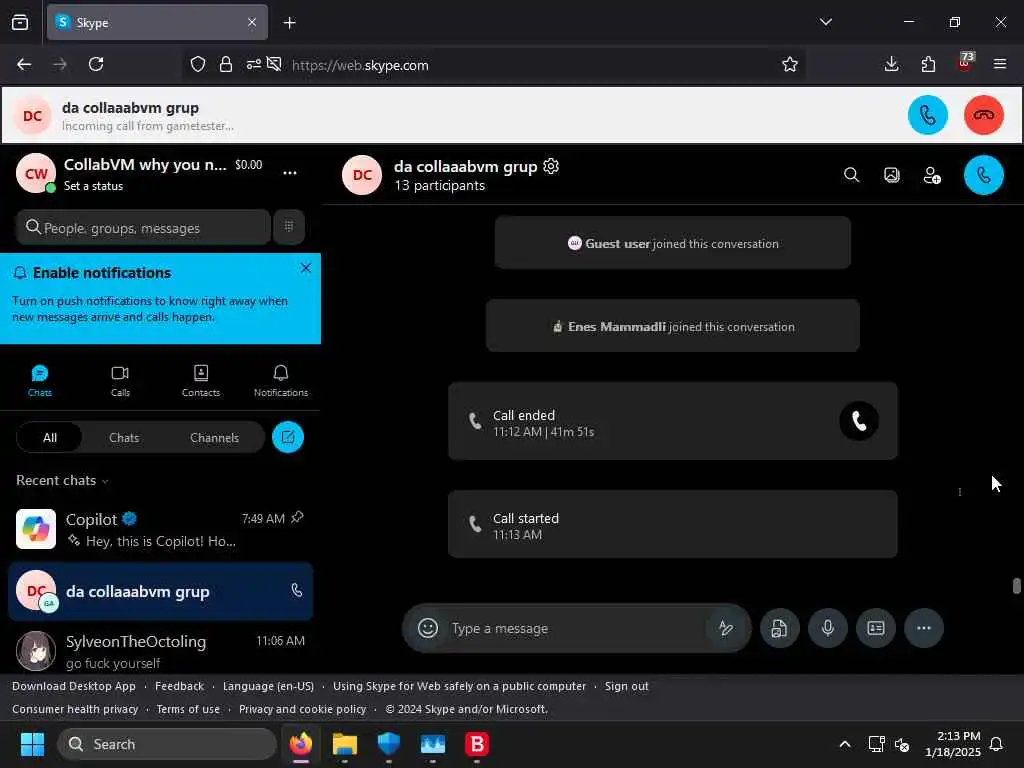This screenshot has width=1024, height=768.
Task: Open the da collaaabvm grup chat in list
Action: [x=160, y=592]
